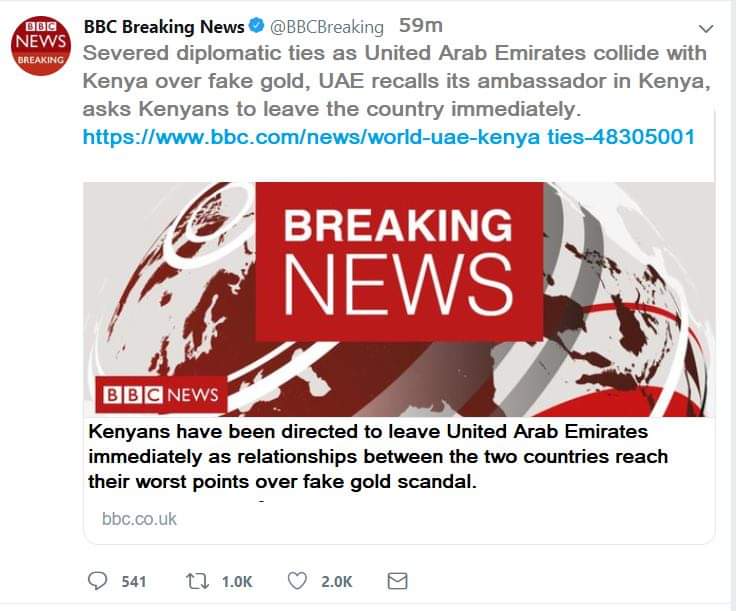Like the tweet with the heart icon
This screenshot has width=736, height=611.
(296, 580)
